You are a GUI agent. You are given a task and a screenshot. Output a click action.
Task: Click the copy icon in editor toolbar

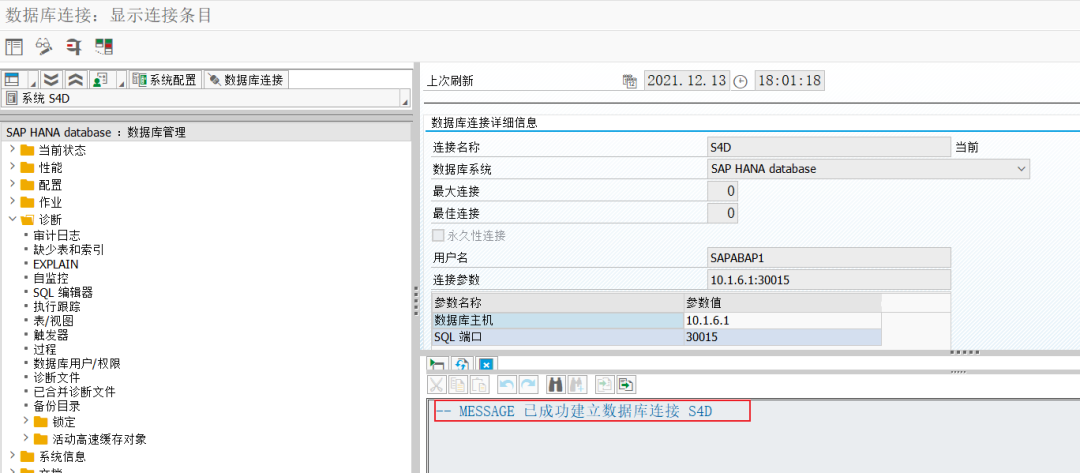pos(457,384)
